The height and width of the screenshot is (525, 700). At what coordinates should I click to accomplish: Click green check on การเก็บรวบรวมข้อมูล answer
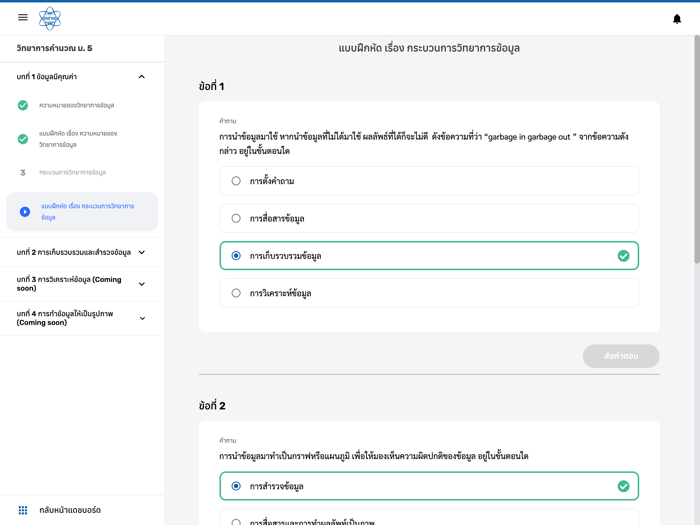[x=623, y=256]
